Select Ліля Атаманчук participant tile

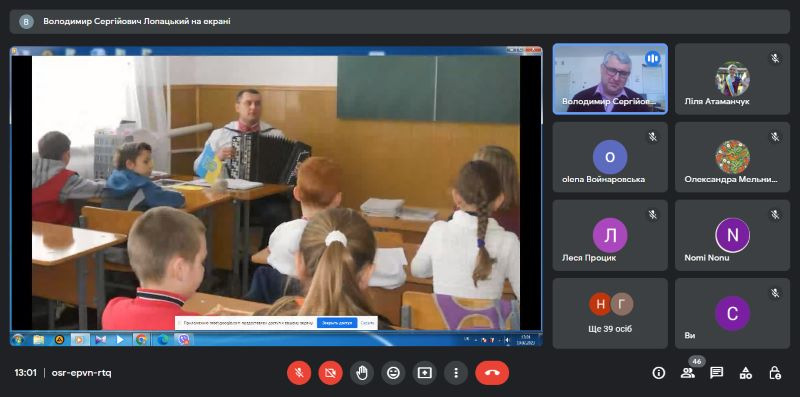point(732,79)
